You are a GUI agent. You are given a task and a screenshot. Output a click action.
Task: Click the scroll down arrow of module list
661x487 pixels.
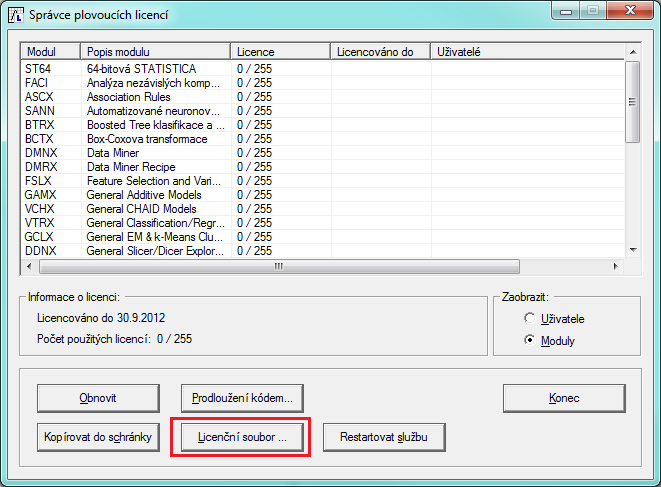[x=633, y=250]
